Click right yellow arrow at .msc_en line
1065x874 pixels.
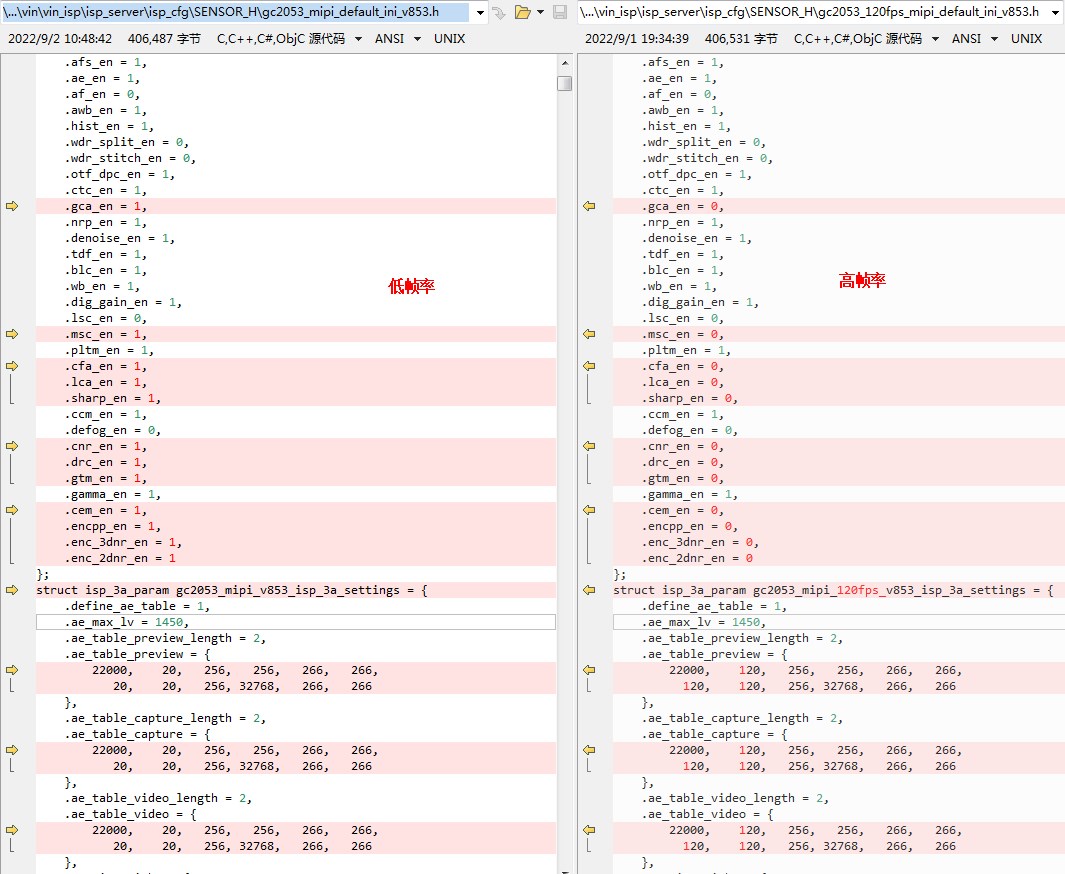[589, 334]
